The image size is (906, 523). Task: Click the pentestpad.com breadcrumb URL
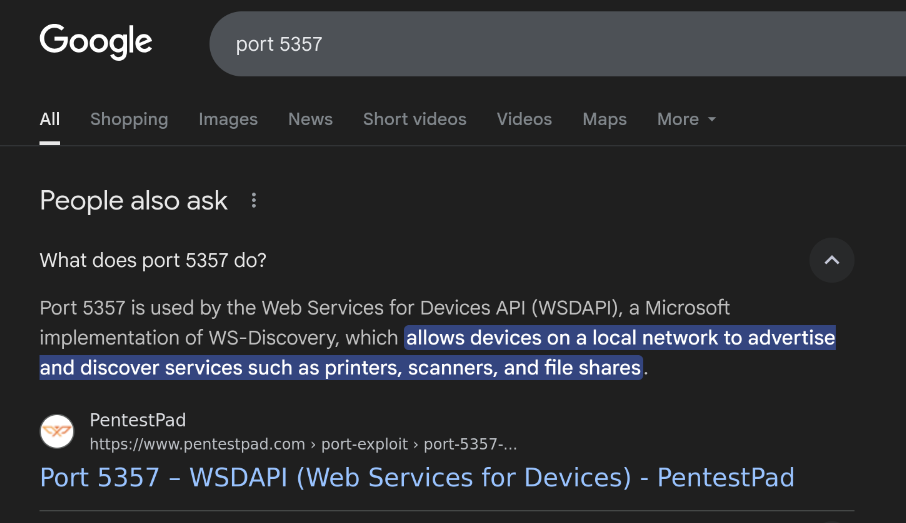click(x=303, y=444)
